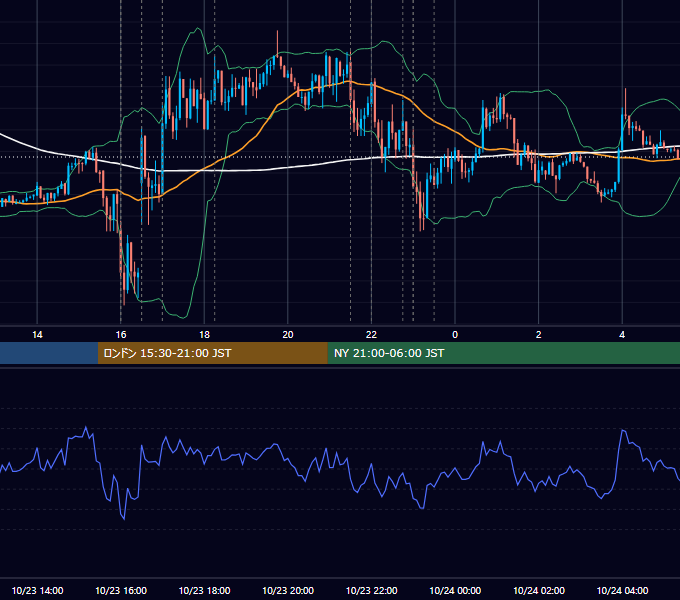
Task: Click the 14 hour label on the price chart axis
Action: (x=37, y=335)
